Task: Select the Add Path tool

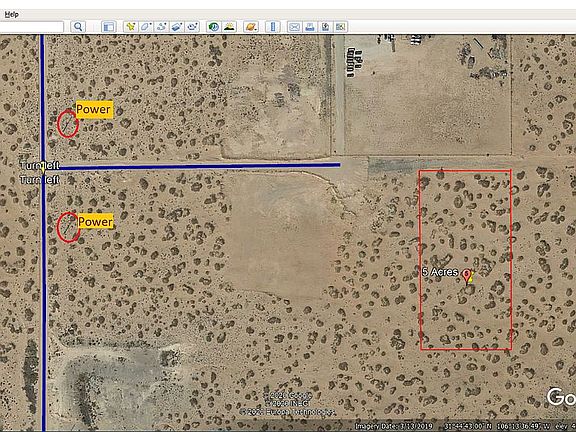Action: (162, 27)
